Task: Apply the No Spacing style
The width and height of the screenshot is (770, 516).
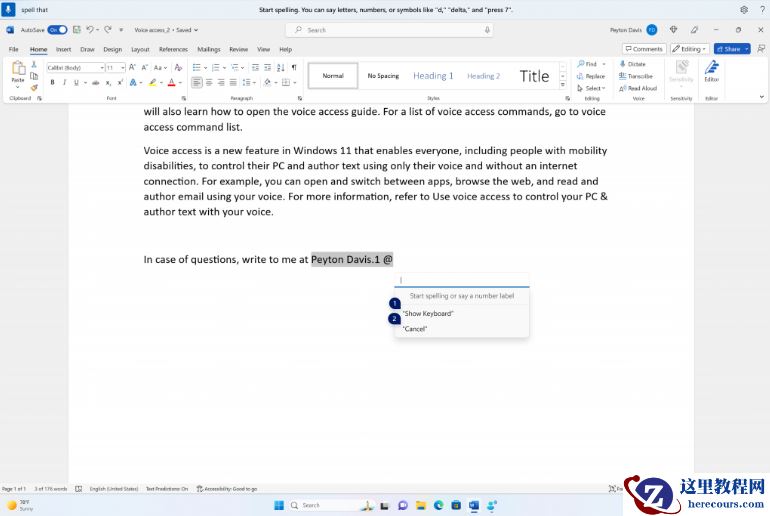Action: tap(383, 76)
